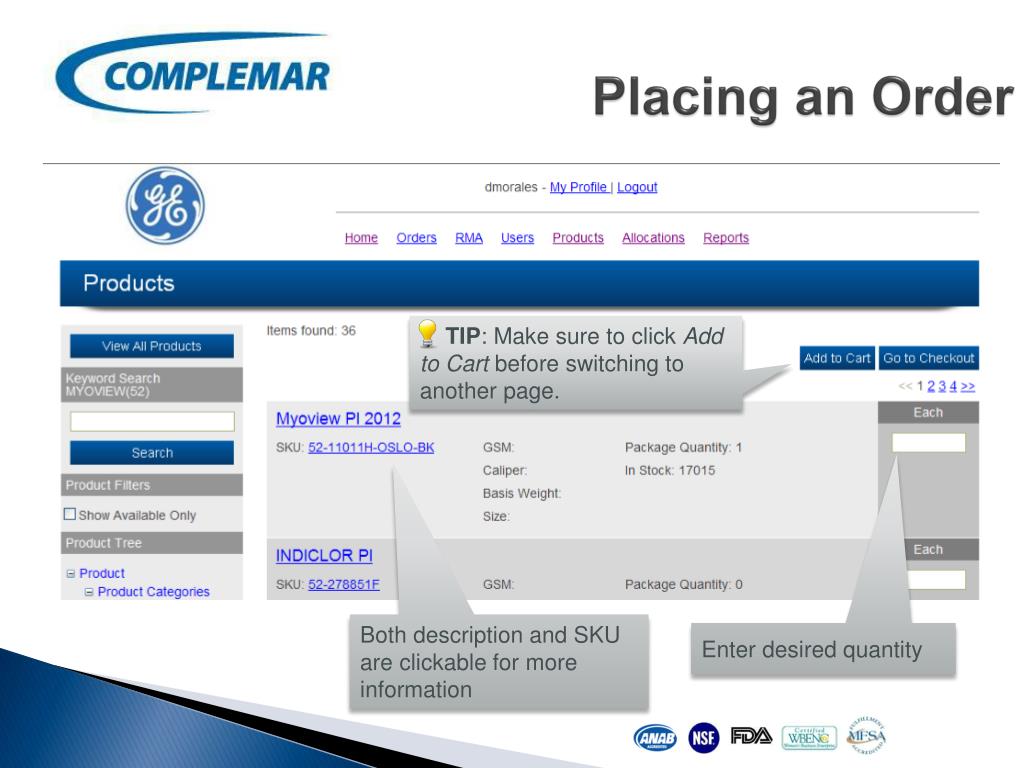
Task: Click the NSF certification logo
Action: click(703, 738)
